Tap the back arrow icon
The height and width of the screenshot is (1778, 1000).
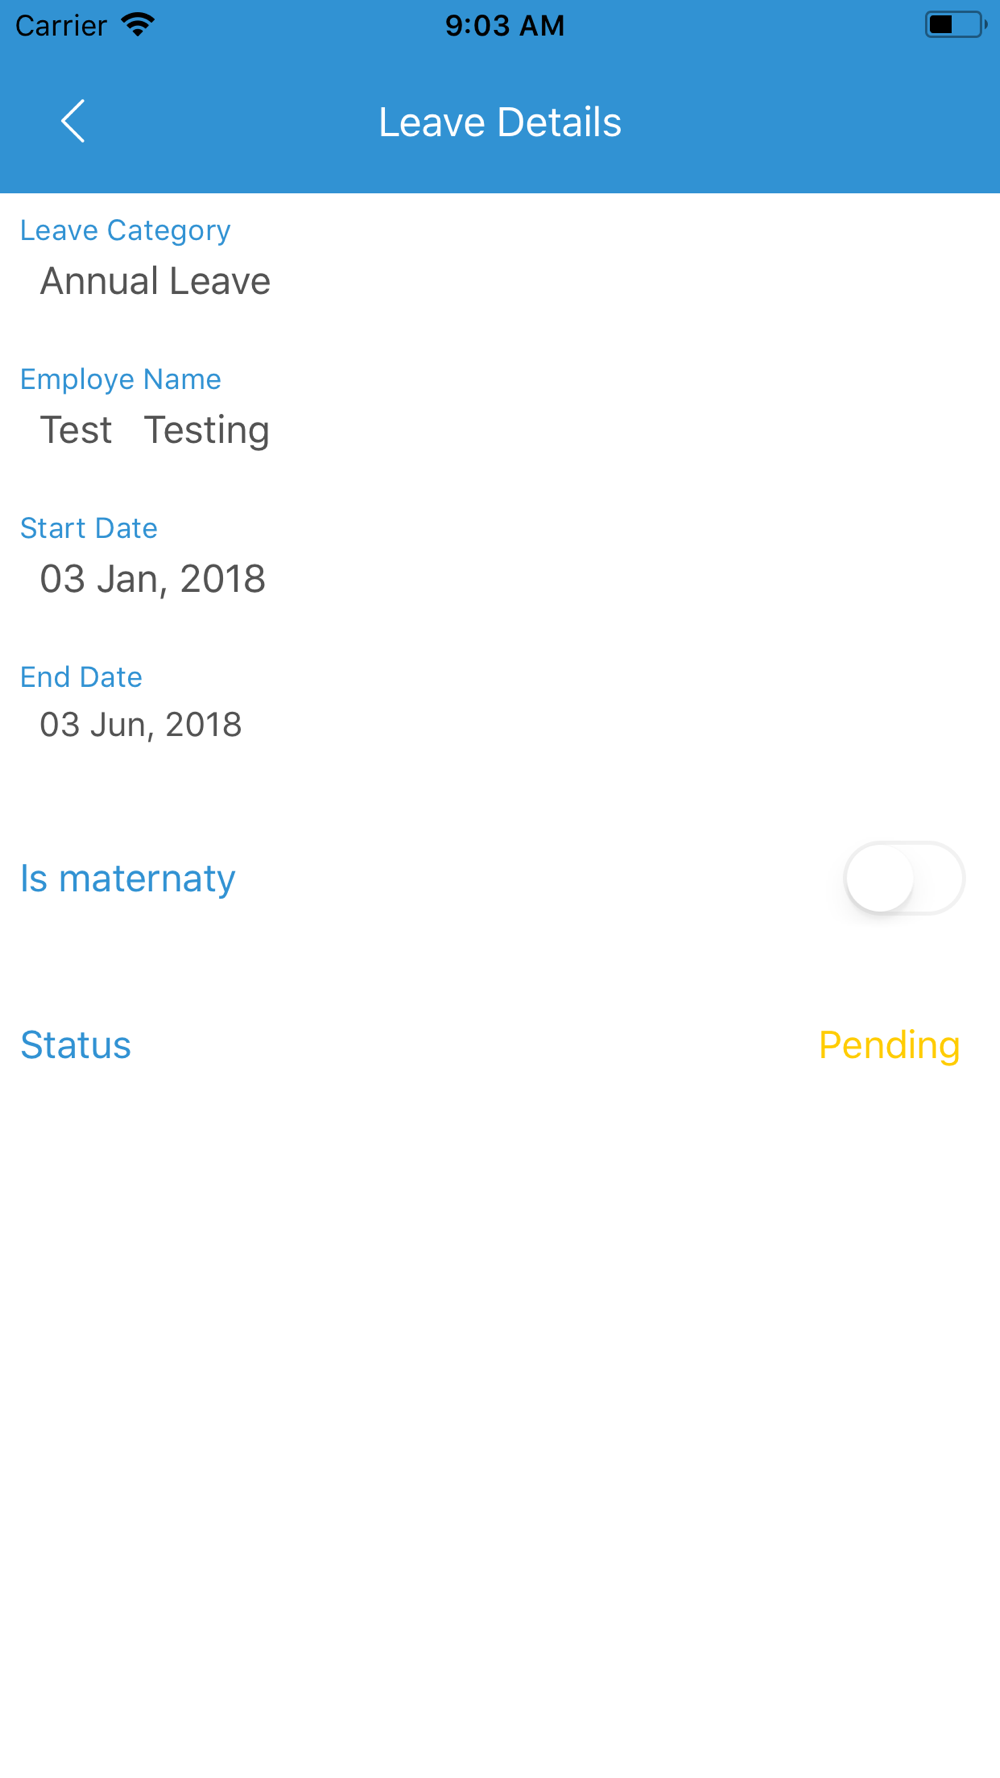coord(73,122)
